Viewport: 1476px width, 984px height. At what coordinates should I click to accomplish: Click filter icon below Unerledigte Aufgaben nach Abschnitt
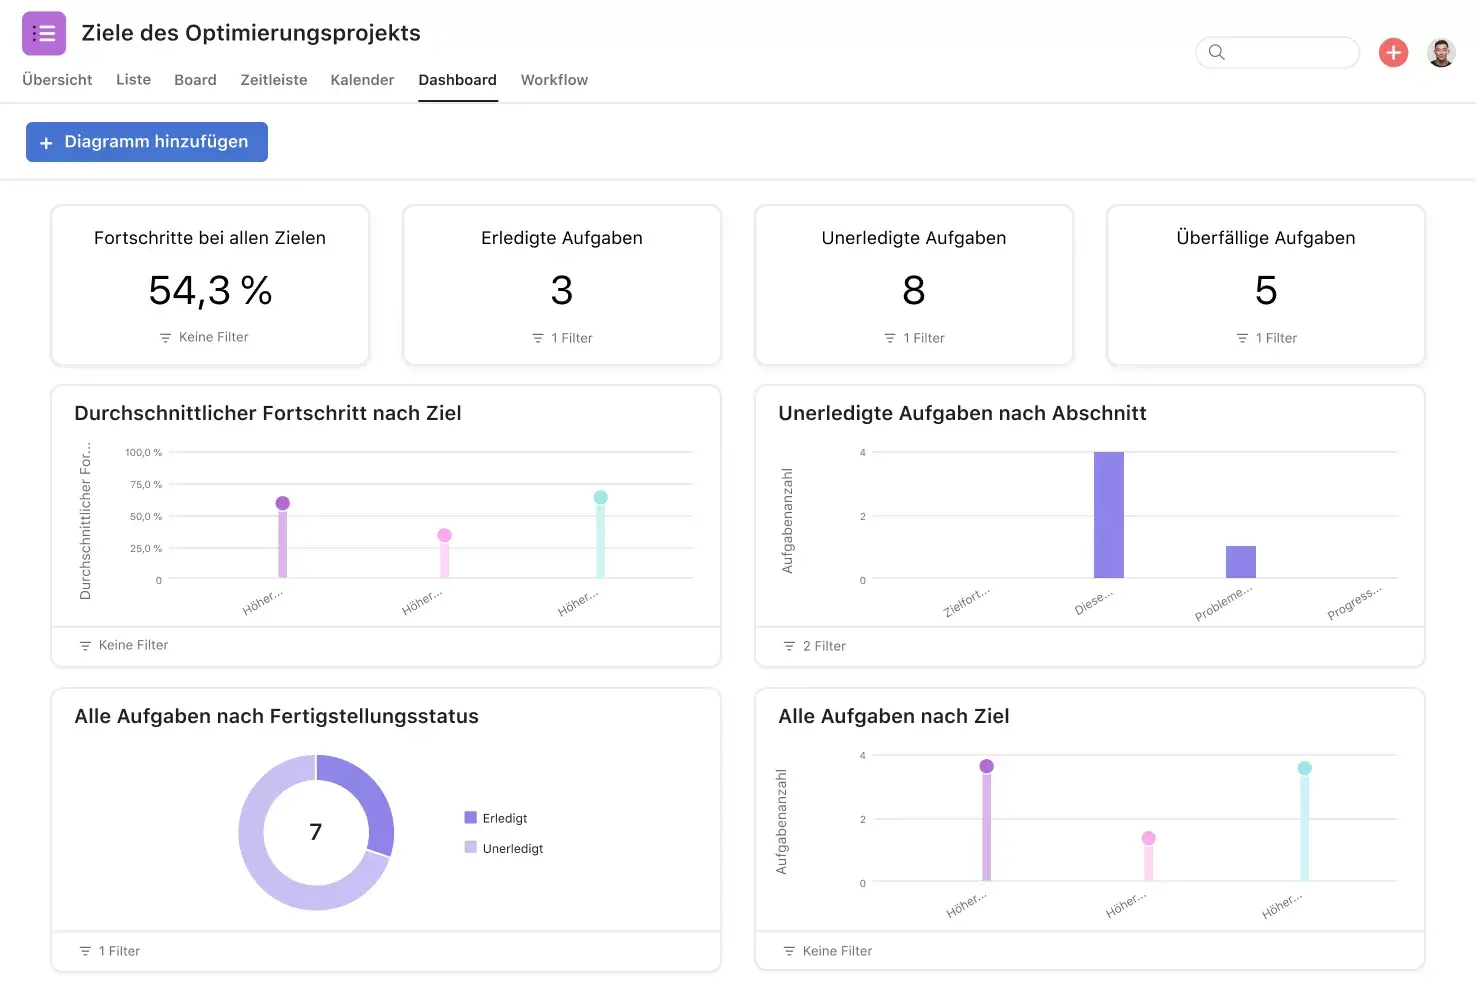click(789, 647)
